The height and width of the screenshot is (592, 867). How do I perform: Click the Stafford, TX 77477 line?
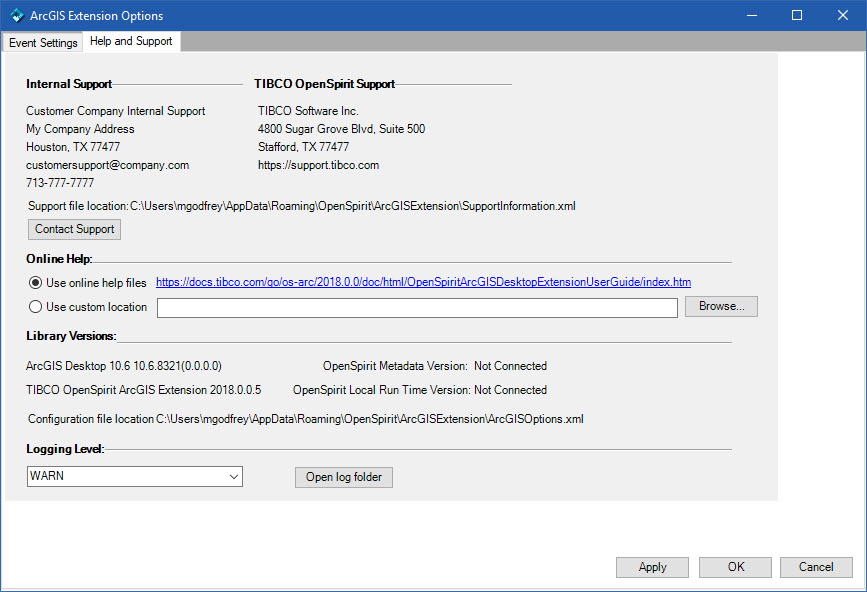[x=303, y=147]
